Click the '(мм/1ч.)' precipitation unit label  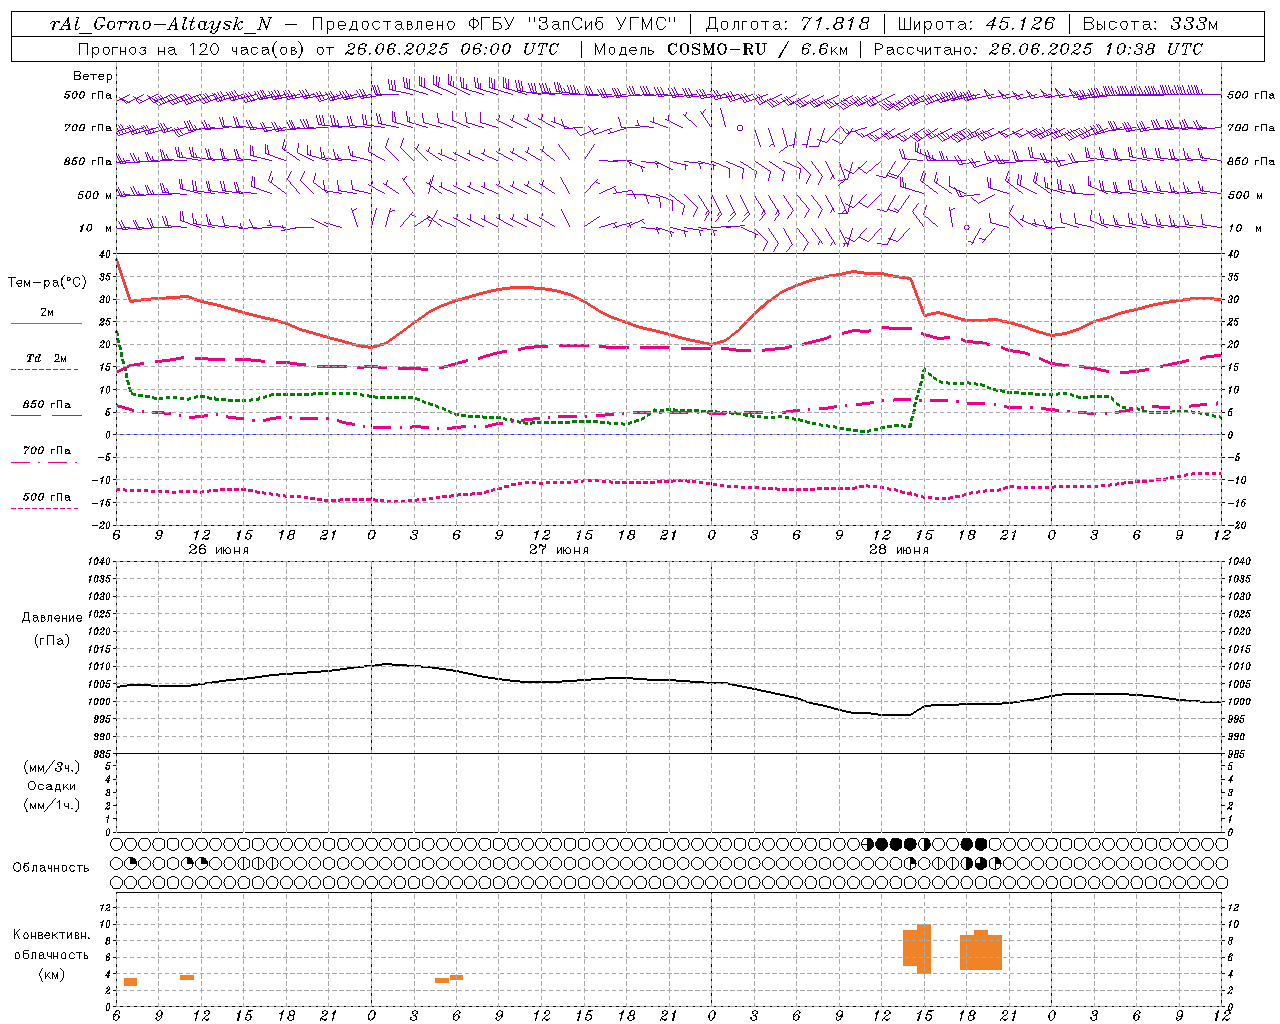point(52,805)
